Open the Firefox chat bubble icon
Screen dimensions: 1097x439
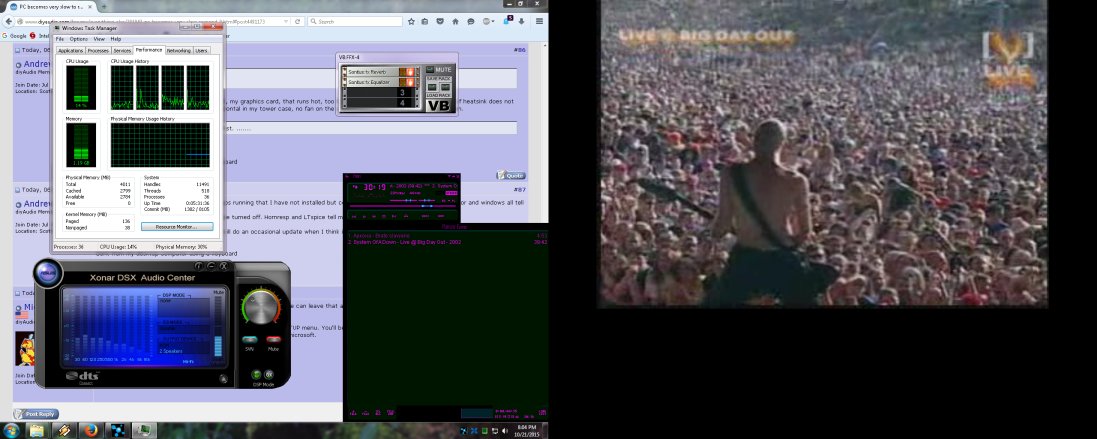471,22
